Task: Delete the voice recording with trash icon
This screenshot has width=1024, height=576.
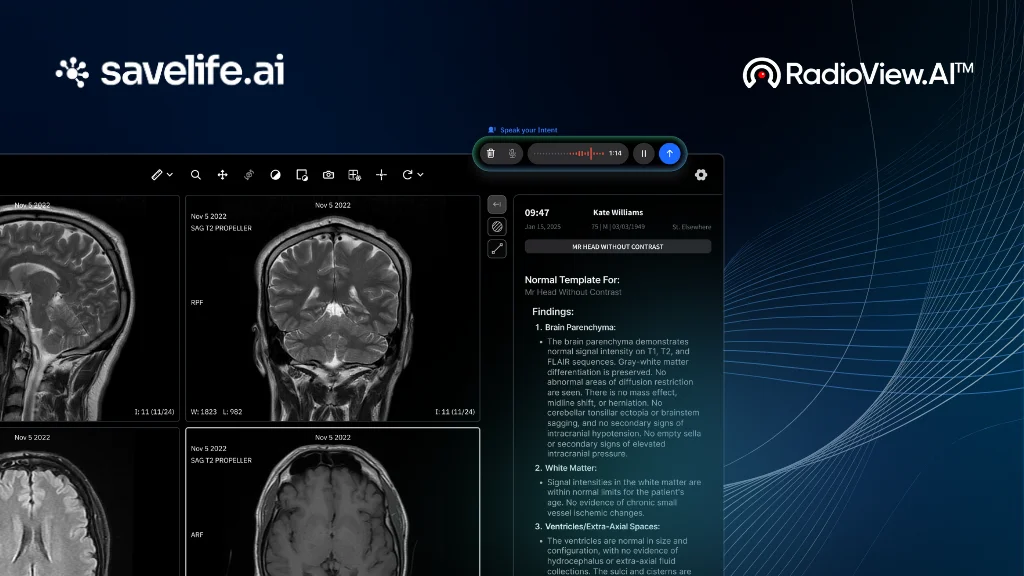Action: click(x=490, y=154)
